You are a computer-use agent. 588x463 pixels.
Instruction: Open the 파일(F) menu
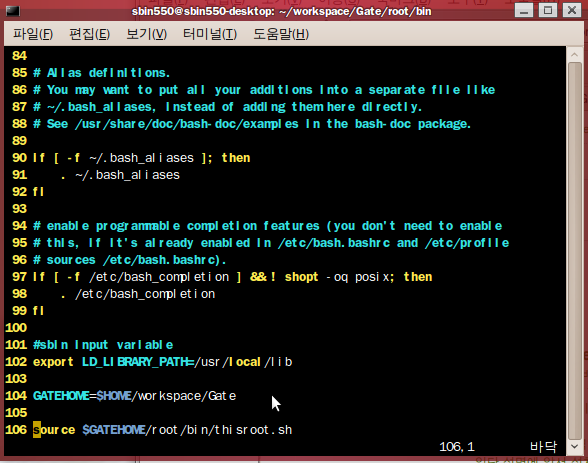point(33,34)
